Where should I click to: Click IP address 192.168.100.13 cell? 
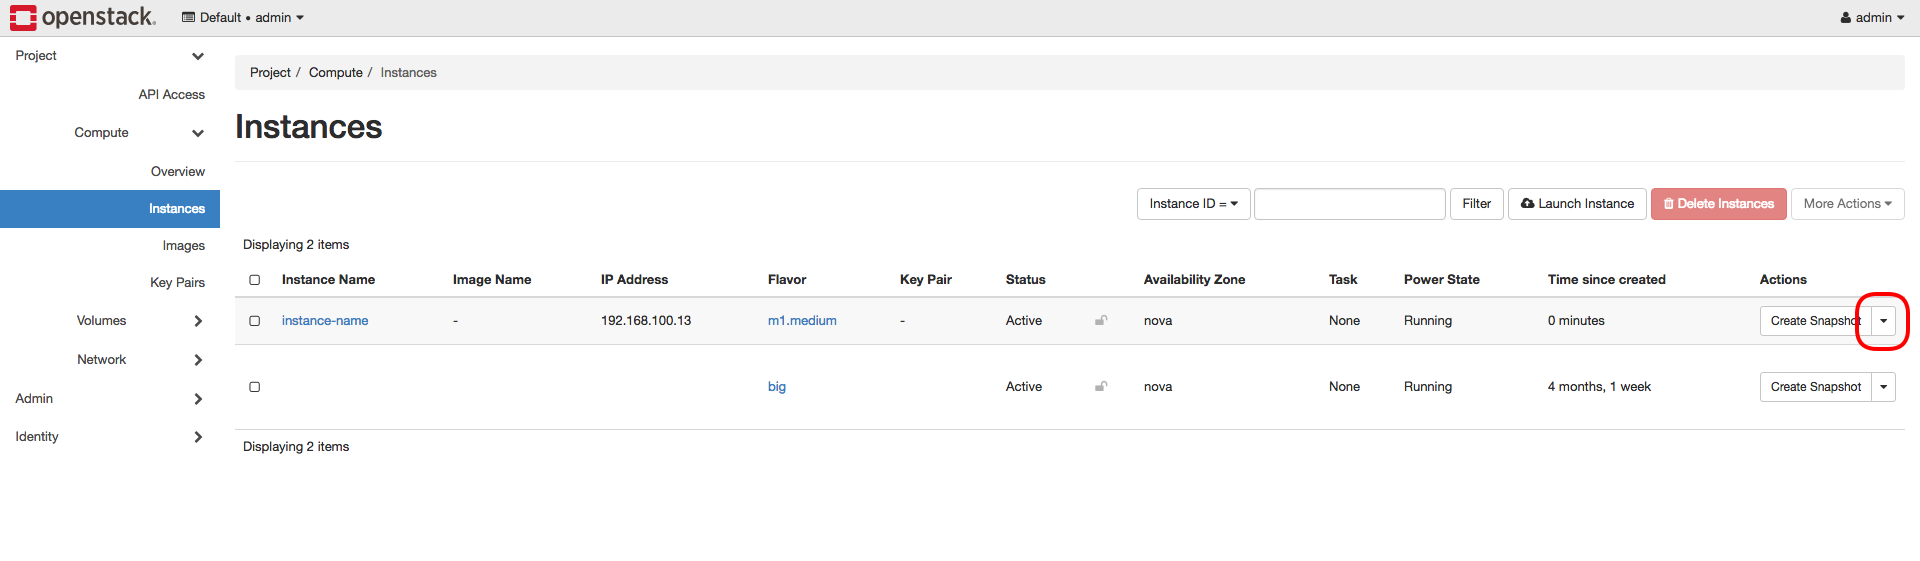pyautogui.click(x=646, y=321)
